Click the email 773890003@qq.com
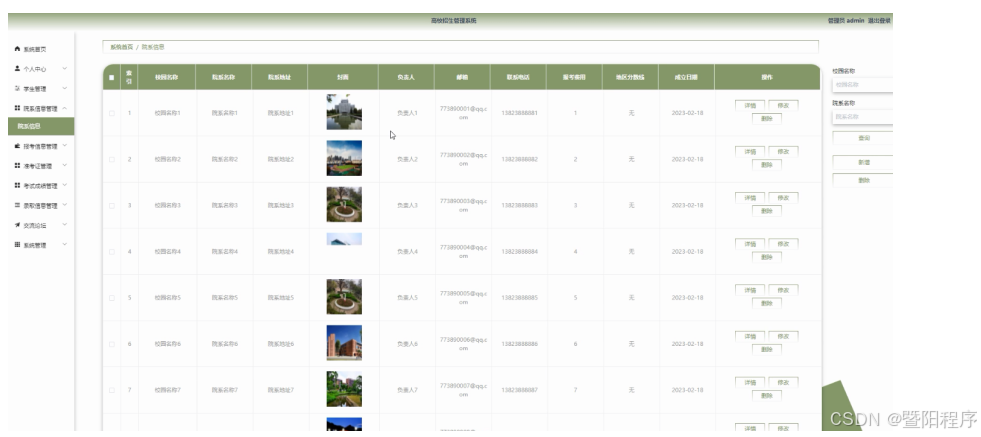Screen dimensions: 981x437 click(x=463, y=205)
